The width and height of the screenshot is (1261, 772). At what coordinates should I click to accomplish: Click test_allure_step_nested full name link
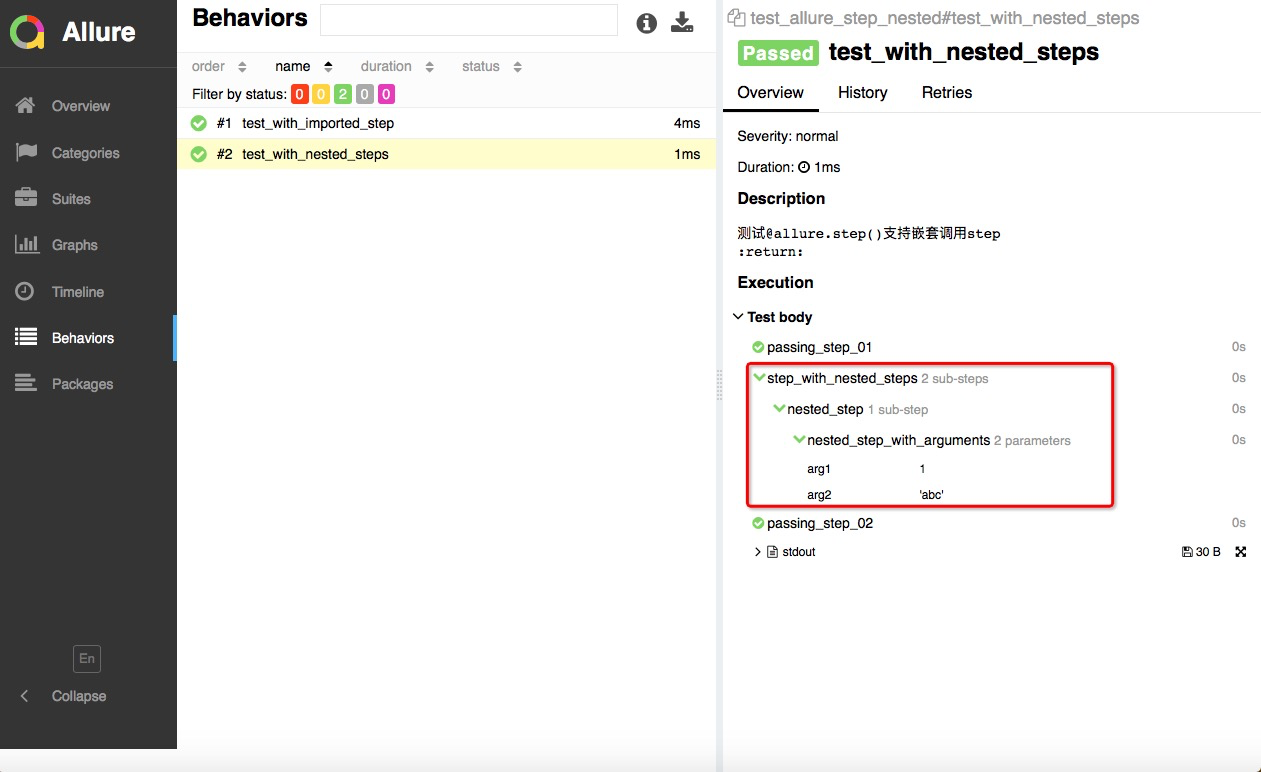pos(944,18)
